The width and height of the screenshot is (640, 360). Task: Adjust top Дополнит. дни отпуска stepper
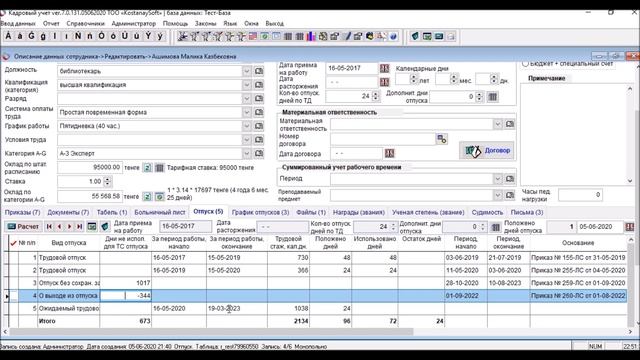click(x=480, y=97)
